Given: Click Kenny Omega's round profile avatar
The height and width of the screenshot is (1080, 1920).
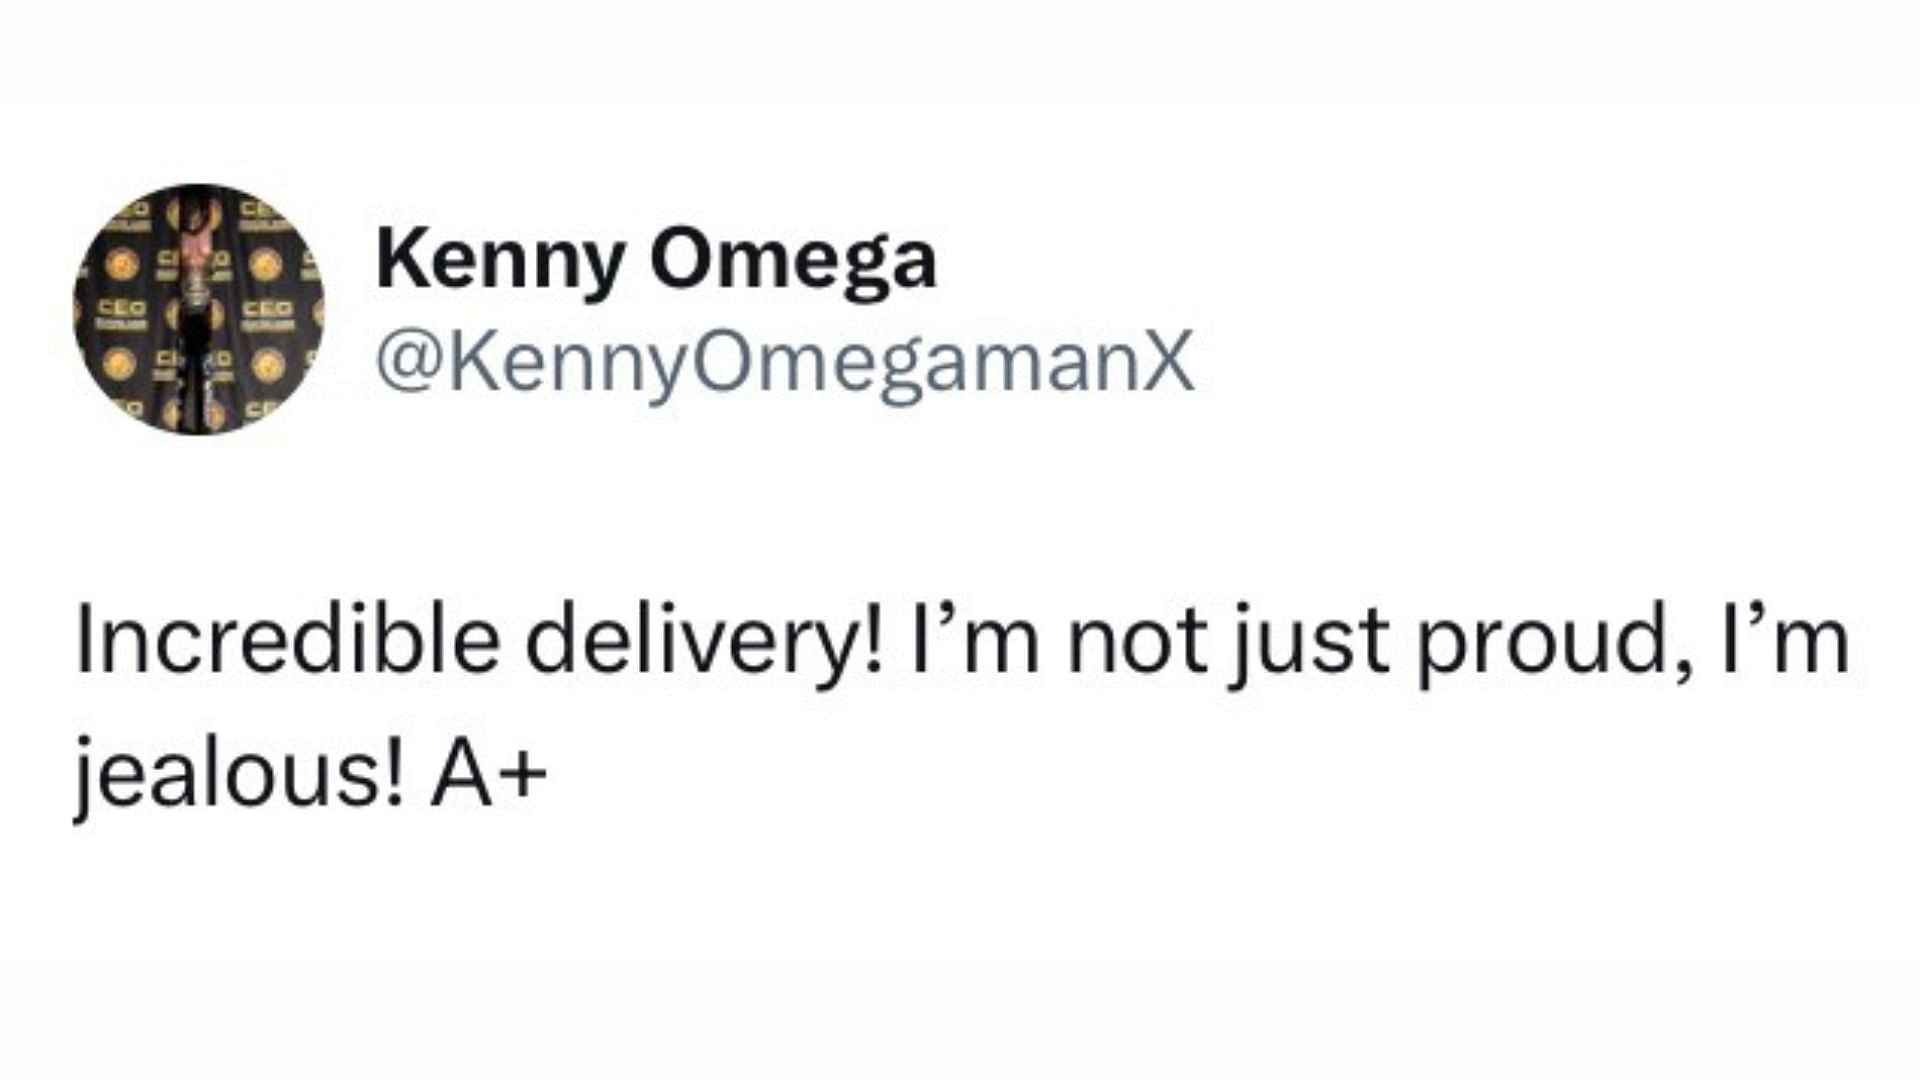Looking at the screenshot, I should point(198,309).
